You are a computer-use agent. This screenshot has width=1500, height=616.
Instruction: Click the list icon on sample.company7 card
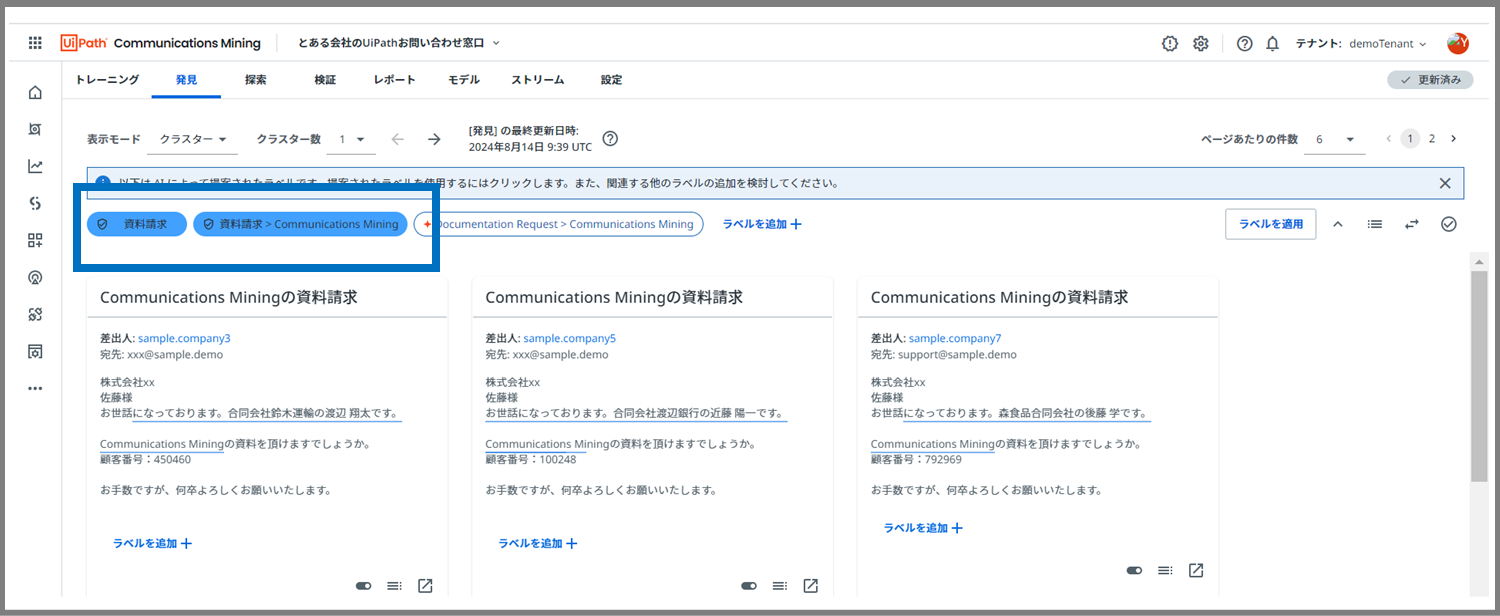click(1165, 570)
